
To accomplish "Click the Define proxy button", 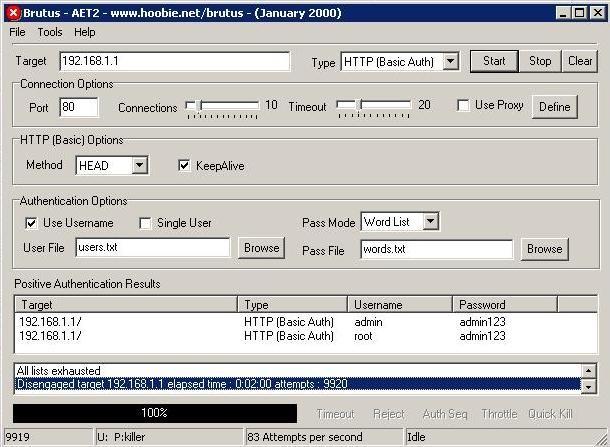I will [554, 107].
